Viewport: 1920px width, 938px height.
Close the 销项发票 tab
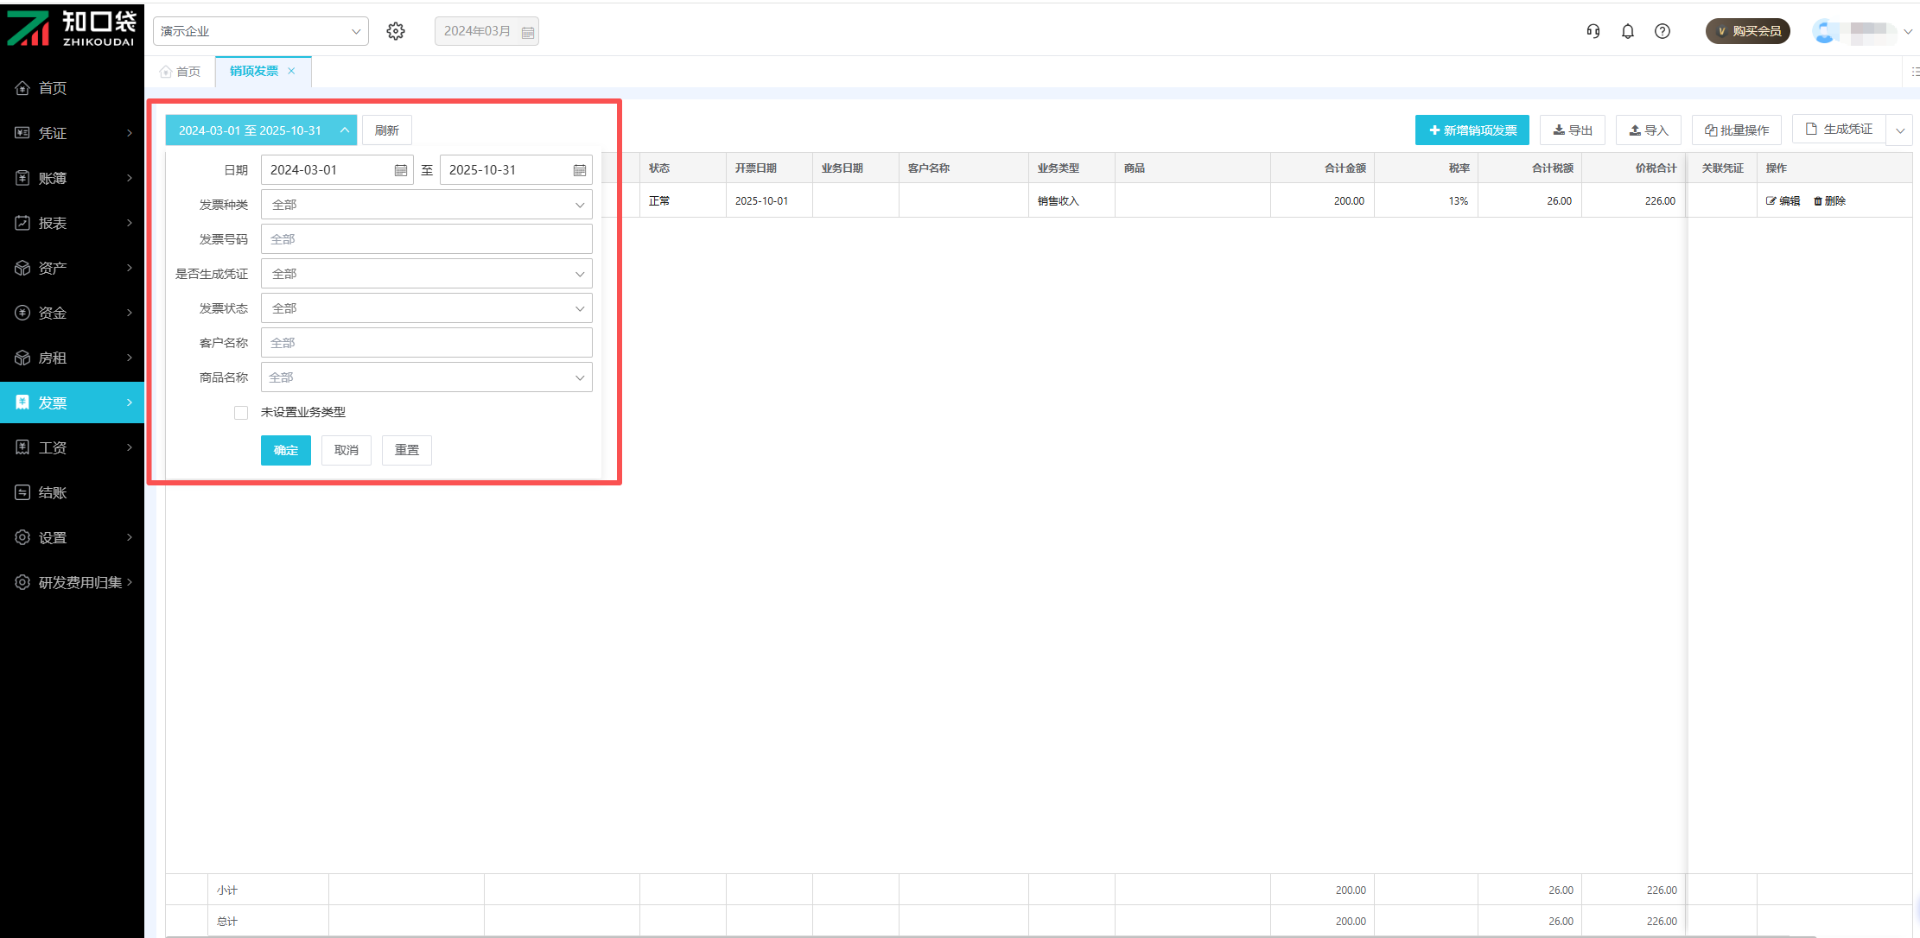pyautogui.click(x=292, y=71)
